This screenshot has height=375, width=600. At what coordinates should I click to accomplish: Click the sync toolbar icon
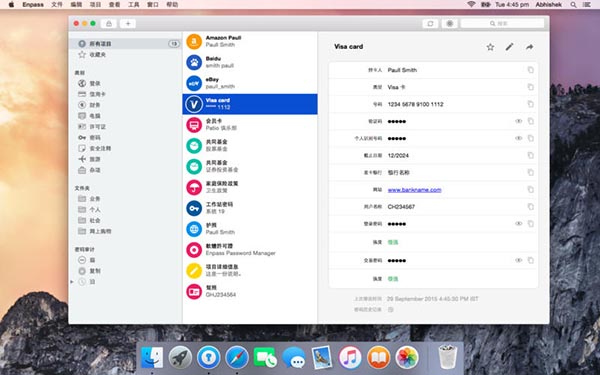click(430, 24)
